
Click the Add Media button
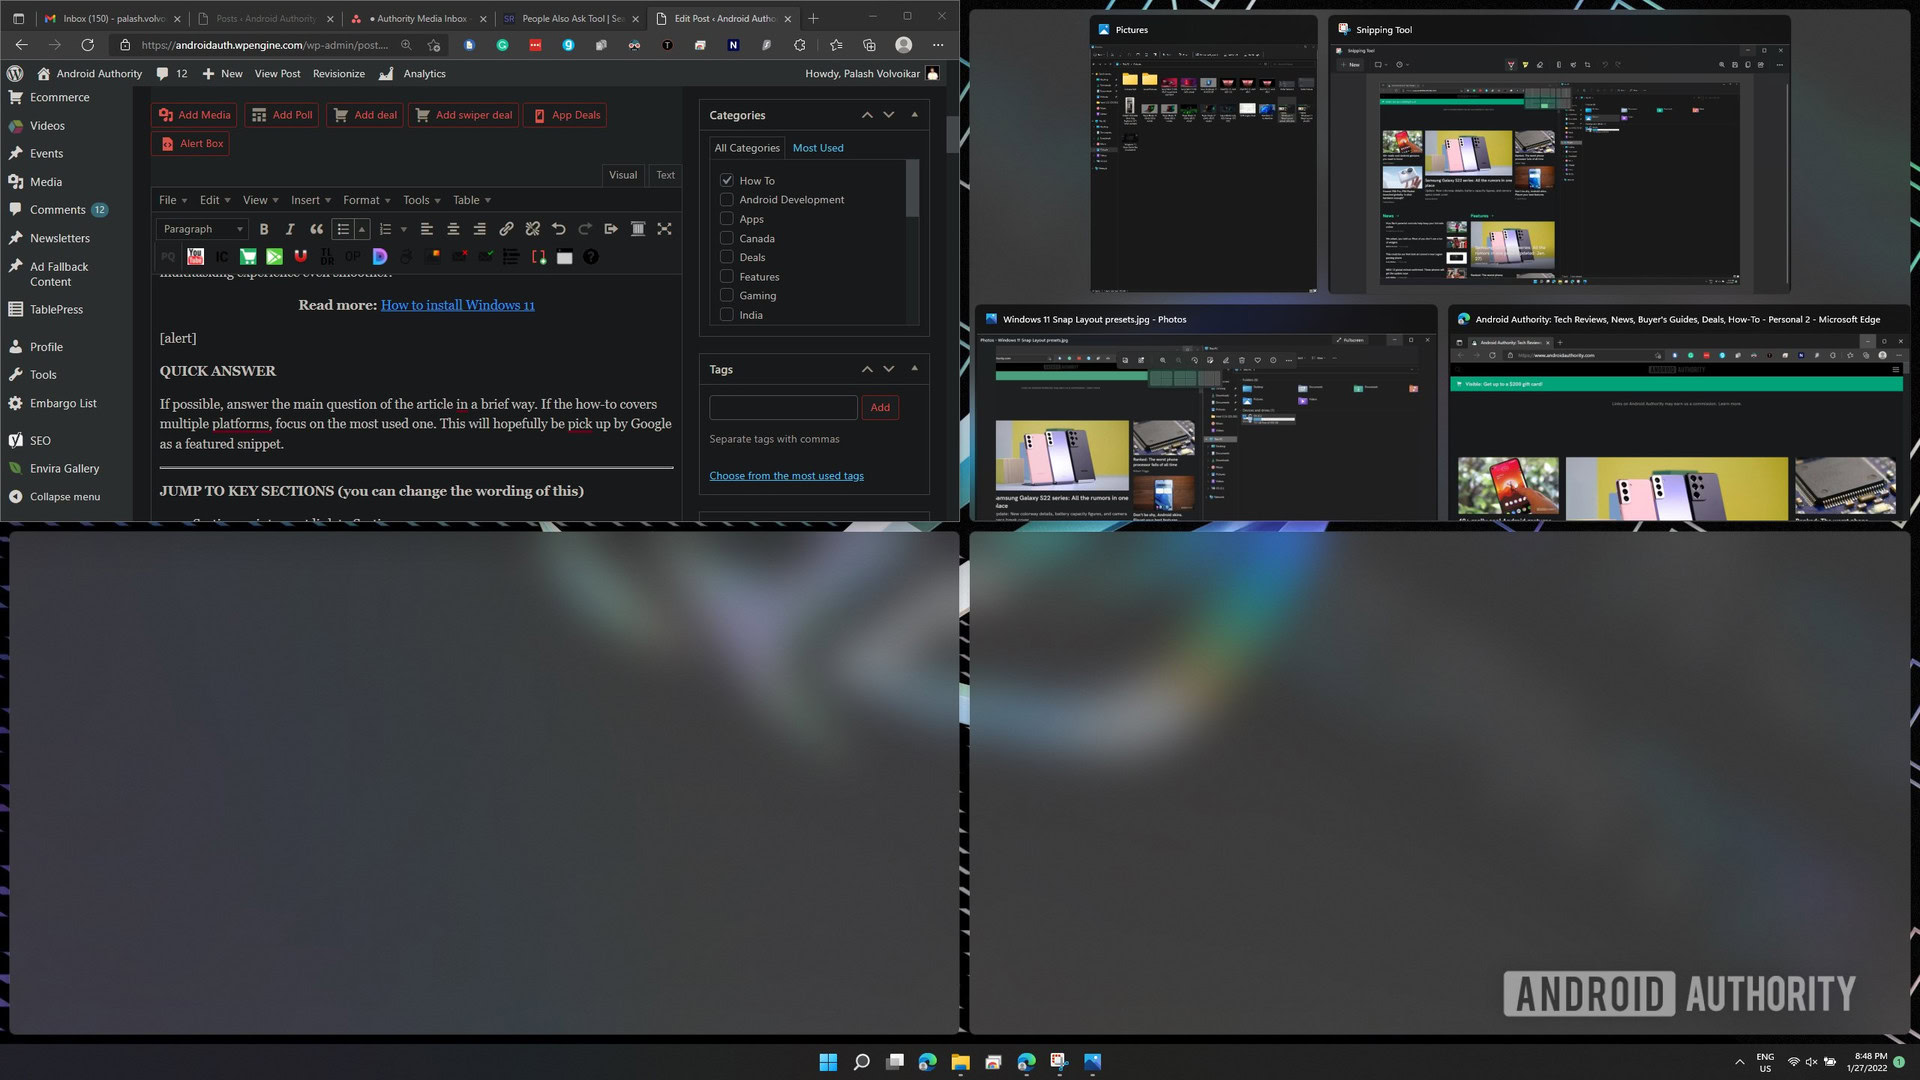click(194, 115)
